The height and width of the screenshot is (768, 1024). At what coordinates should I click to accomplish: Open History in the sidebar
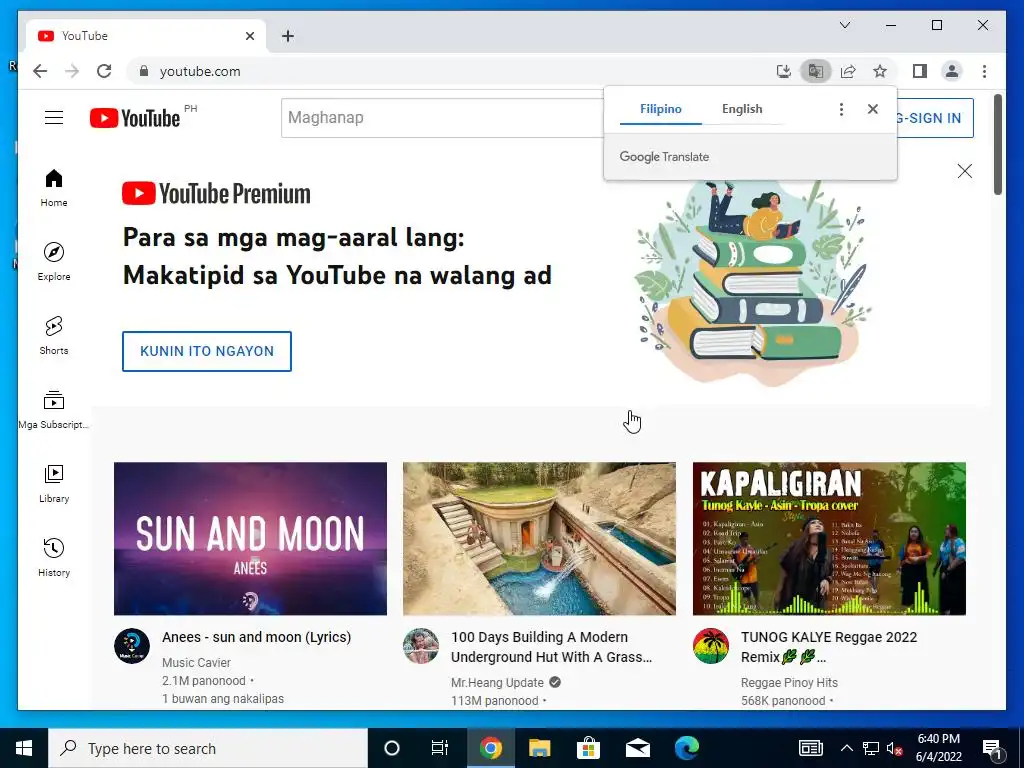[x=54, y=557]
